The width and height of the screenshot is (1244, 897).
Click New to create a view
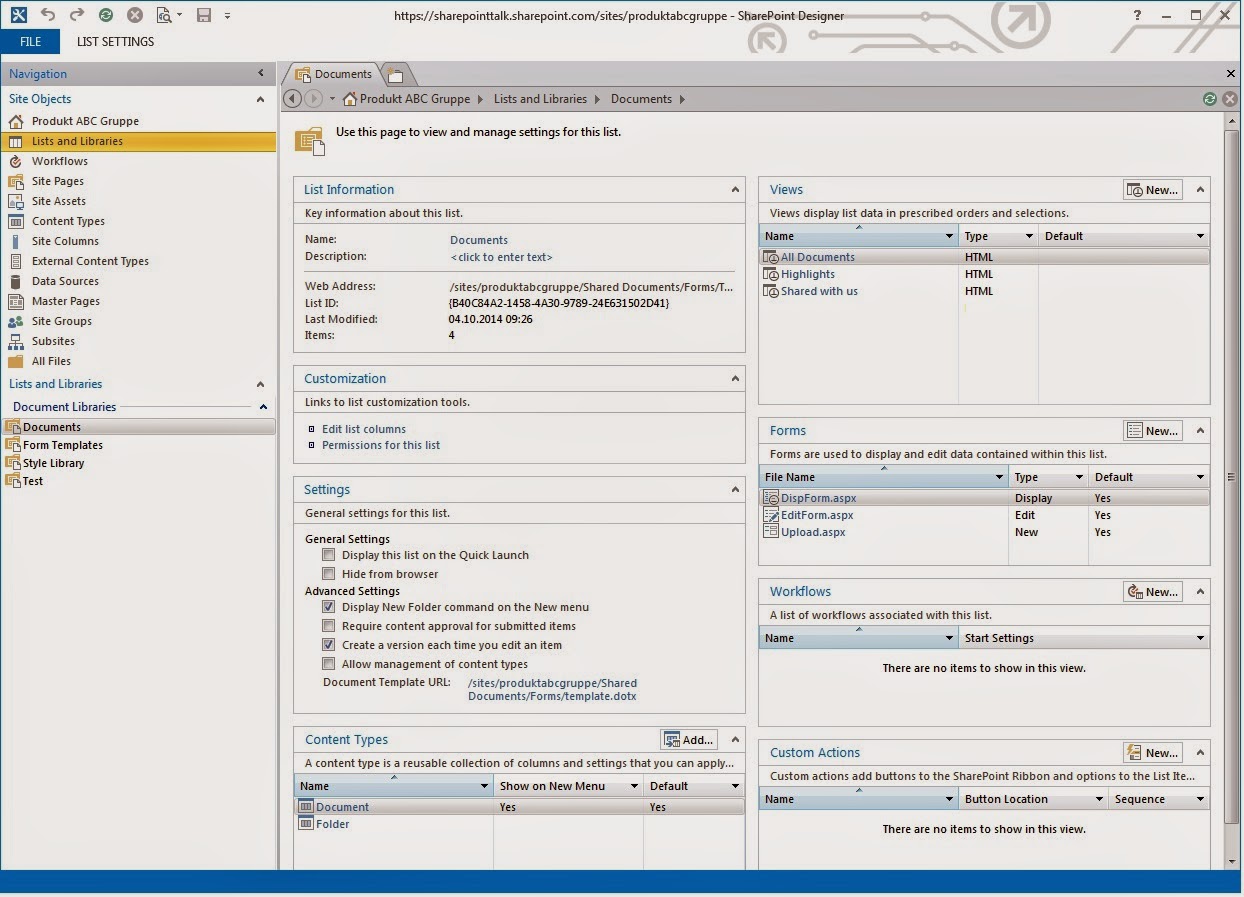(x=1151, y=189)
